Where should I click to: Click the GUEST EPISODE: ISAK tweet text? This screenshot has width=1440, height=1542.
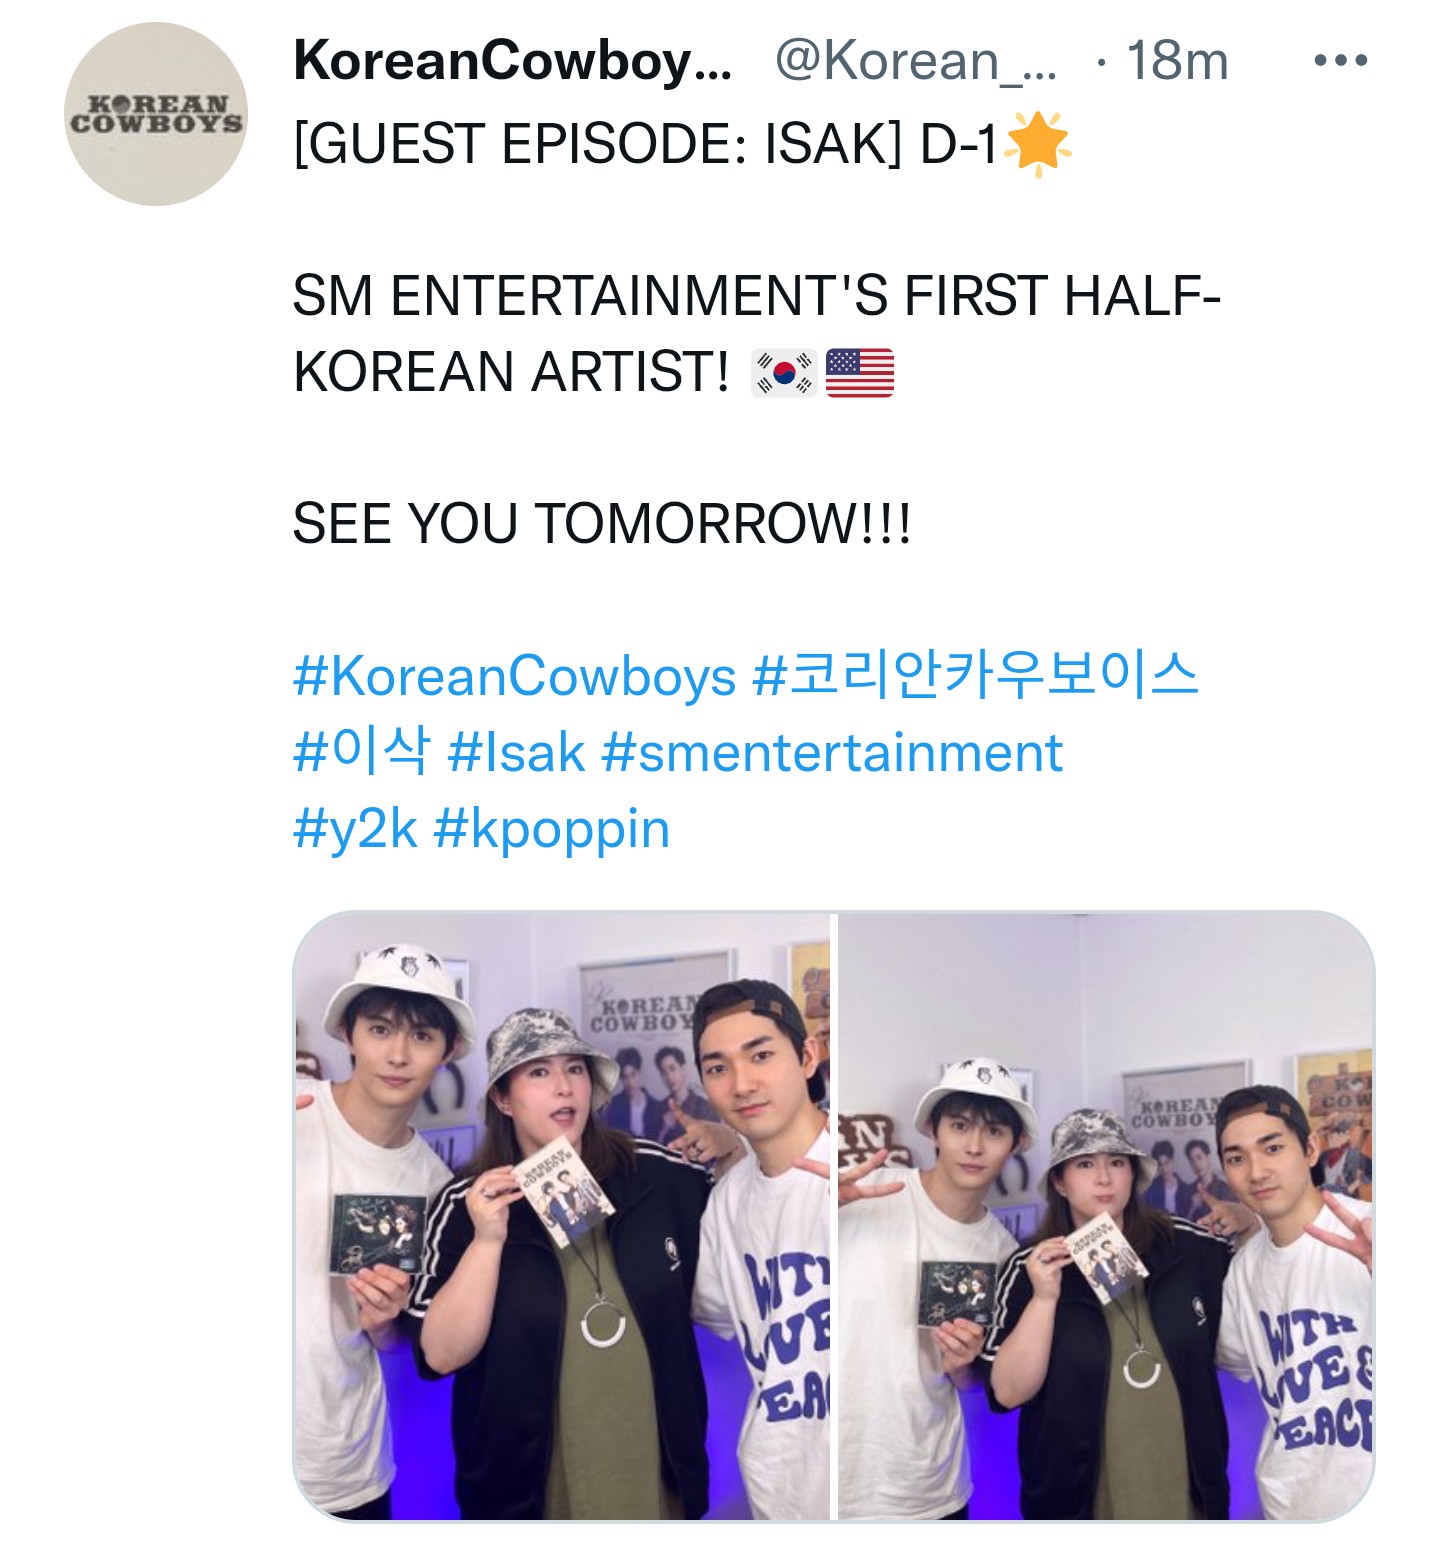(646, 144)
